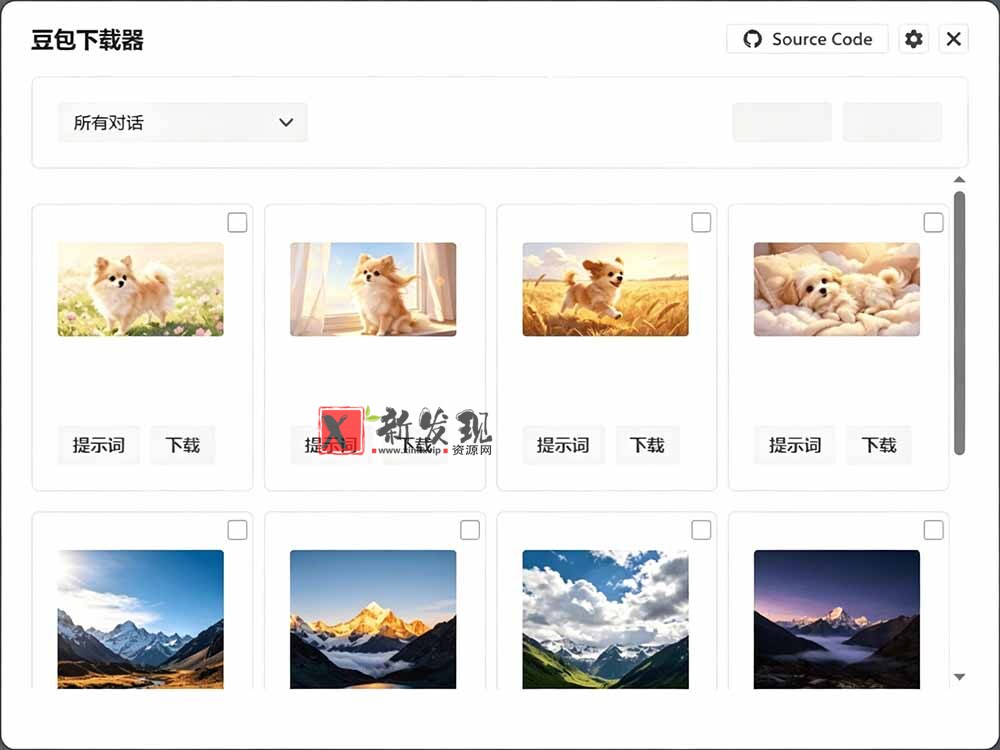Image resolution: width=1000 pixels, height=750 pixels.
Task: Click the scrollbar up arrow
Action: [x=959, y=180]
